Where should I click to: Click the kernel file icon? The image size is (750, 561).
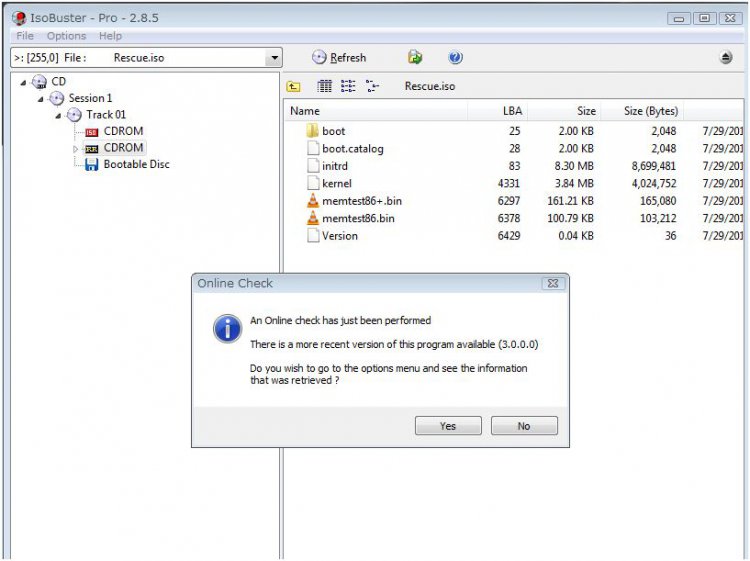pyautogui.click(x=313, y=183)
